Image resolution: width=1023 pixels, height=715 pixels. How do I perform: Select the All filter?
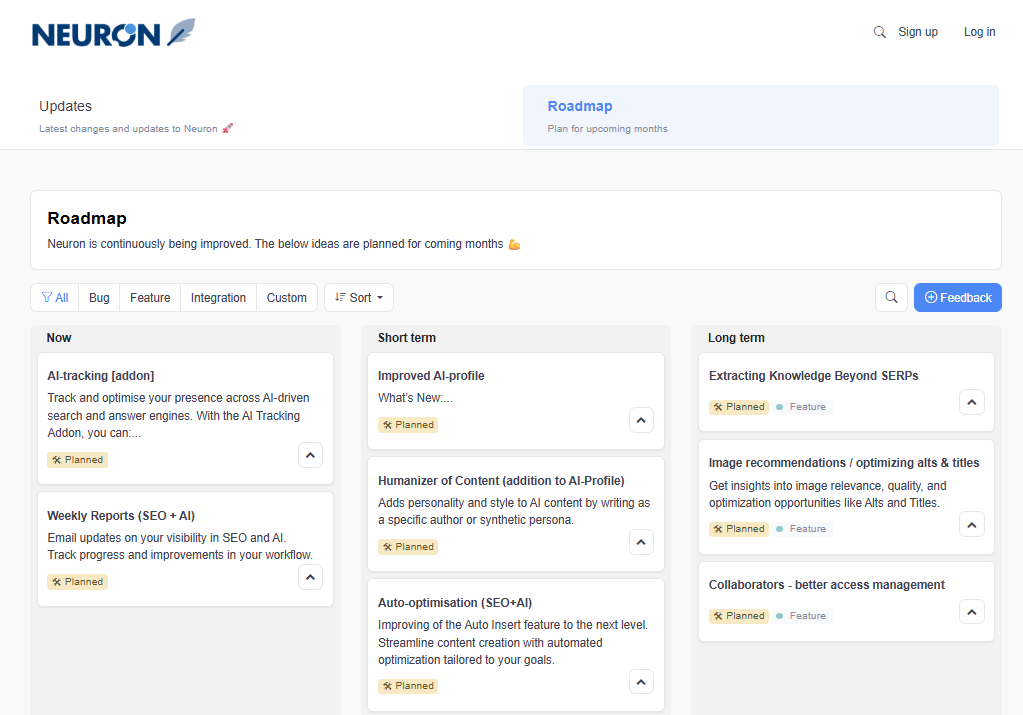(x=55, y=297)
